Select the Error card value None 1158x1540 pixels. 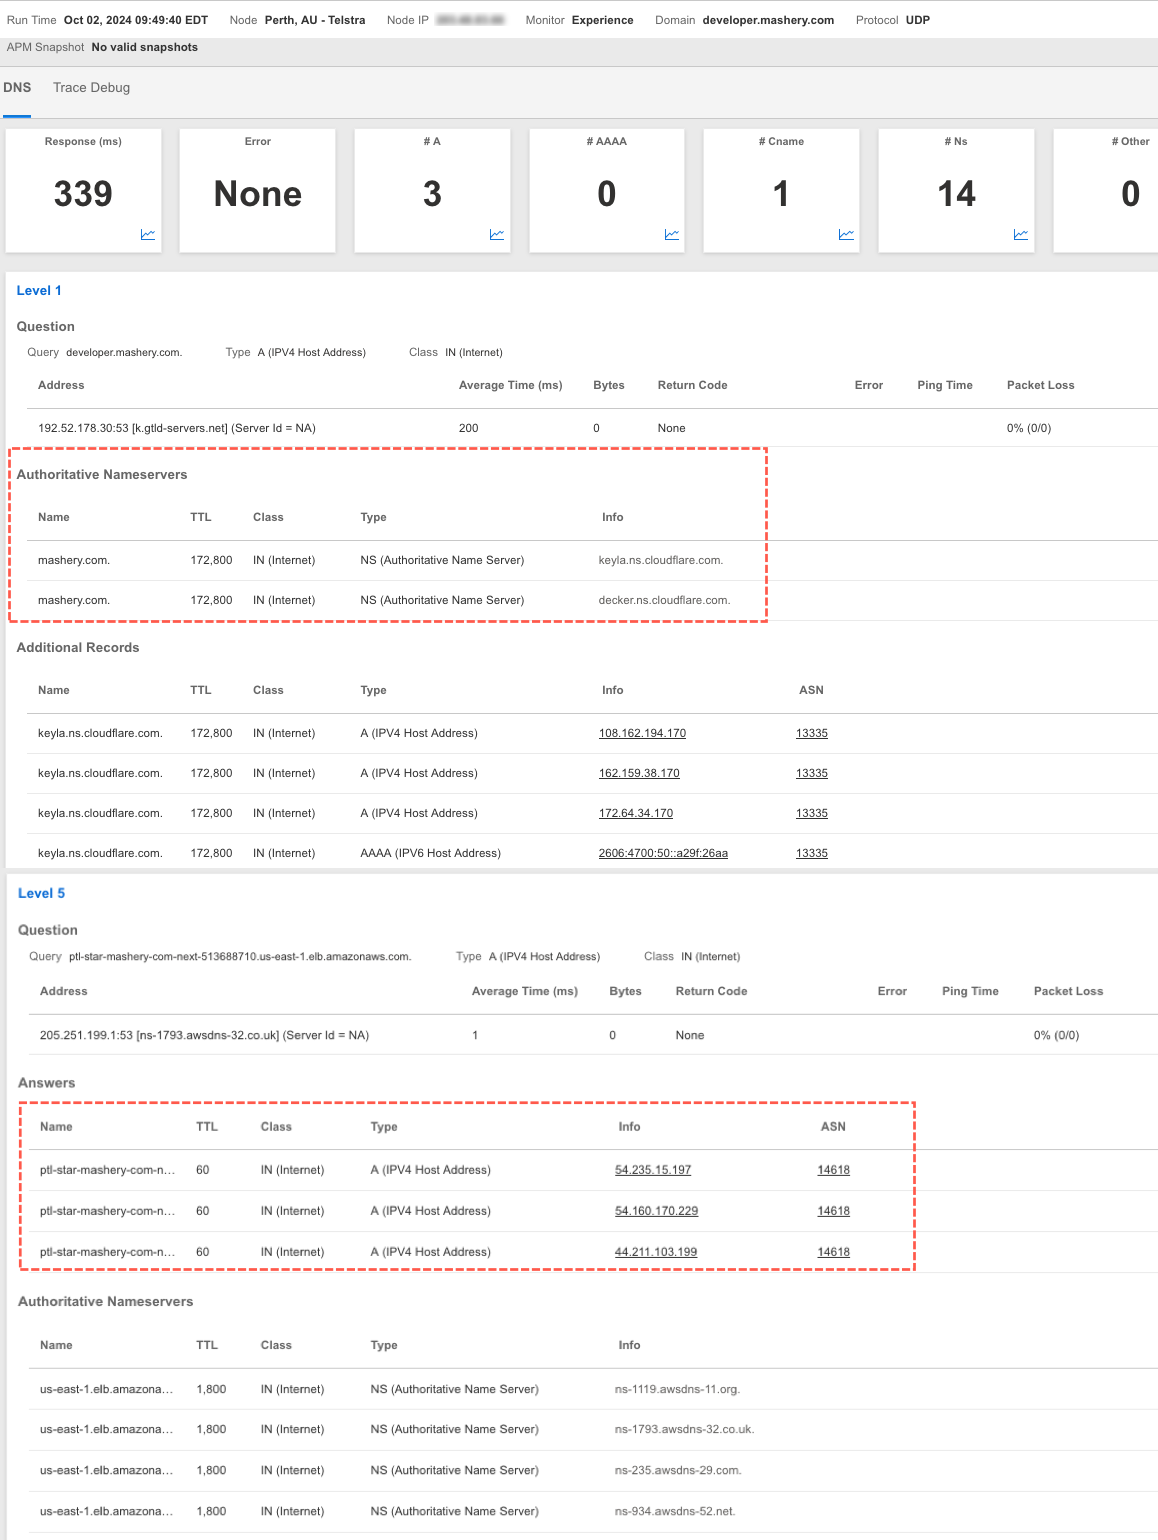point(258,194)
